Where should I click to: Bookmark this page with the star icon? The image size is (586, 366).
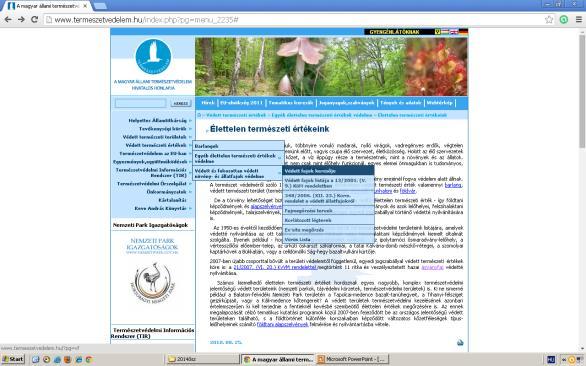(x=549, y=20)
